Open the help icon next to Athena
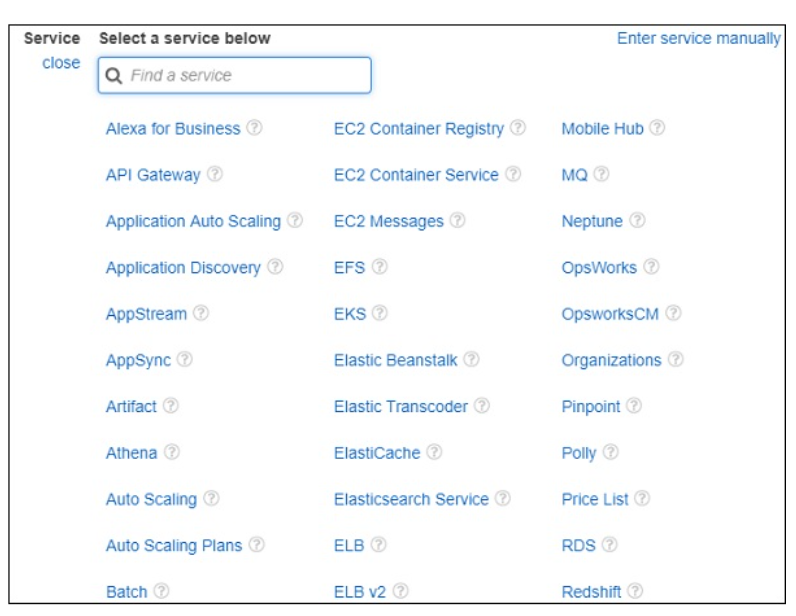Viewport: 796px width, 616px height. [172, 453]
